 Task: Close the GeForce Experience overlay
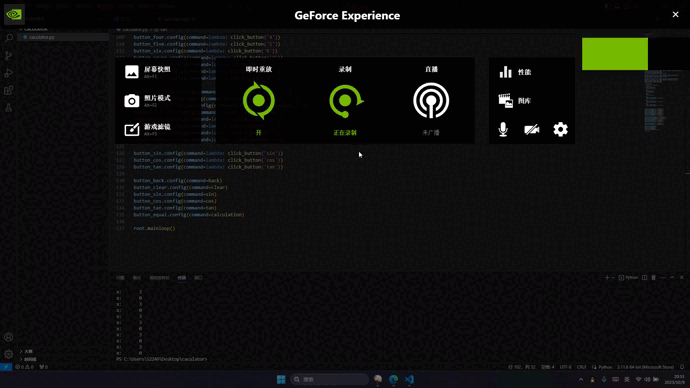tap(675, 15)
